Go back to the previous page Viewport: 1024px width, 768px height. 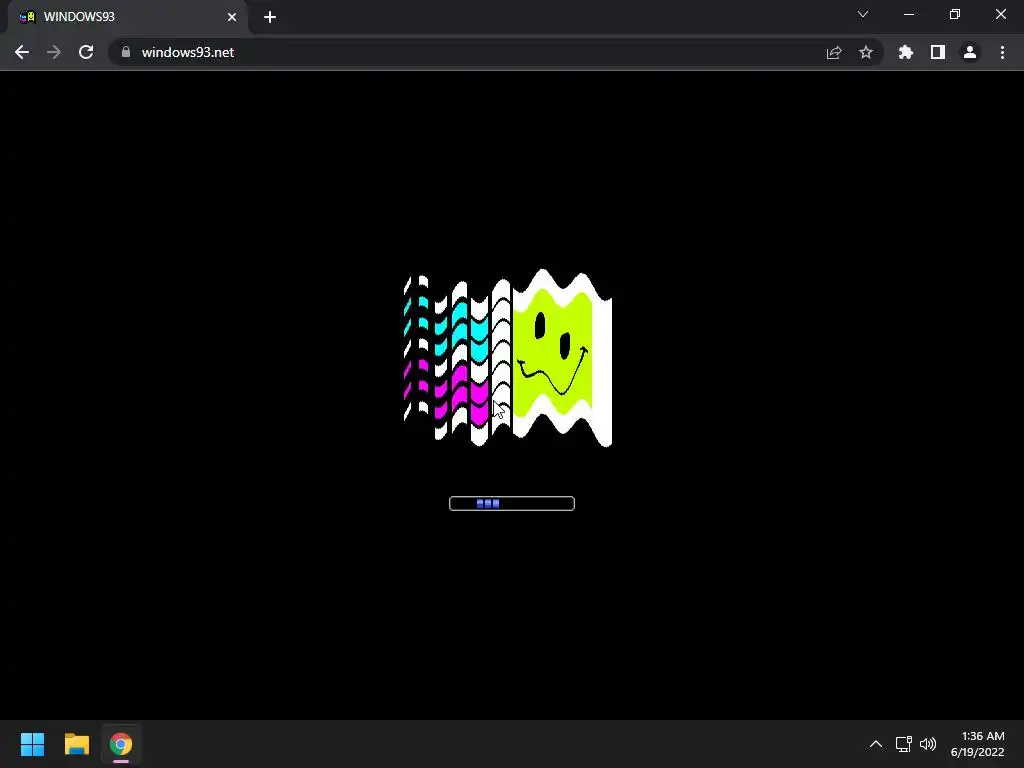[x=22, y=52]
